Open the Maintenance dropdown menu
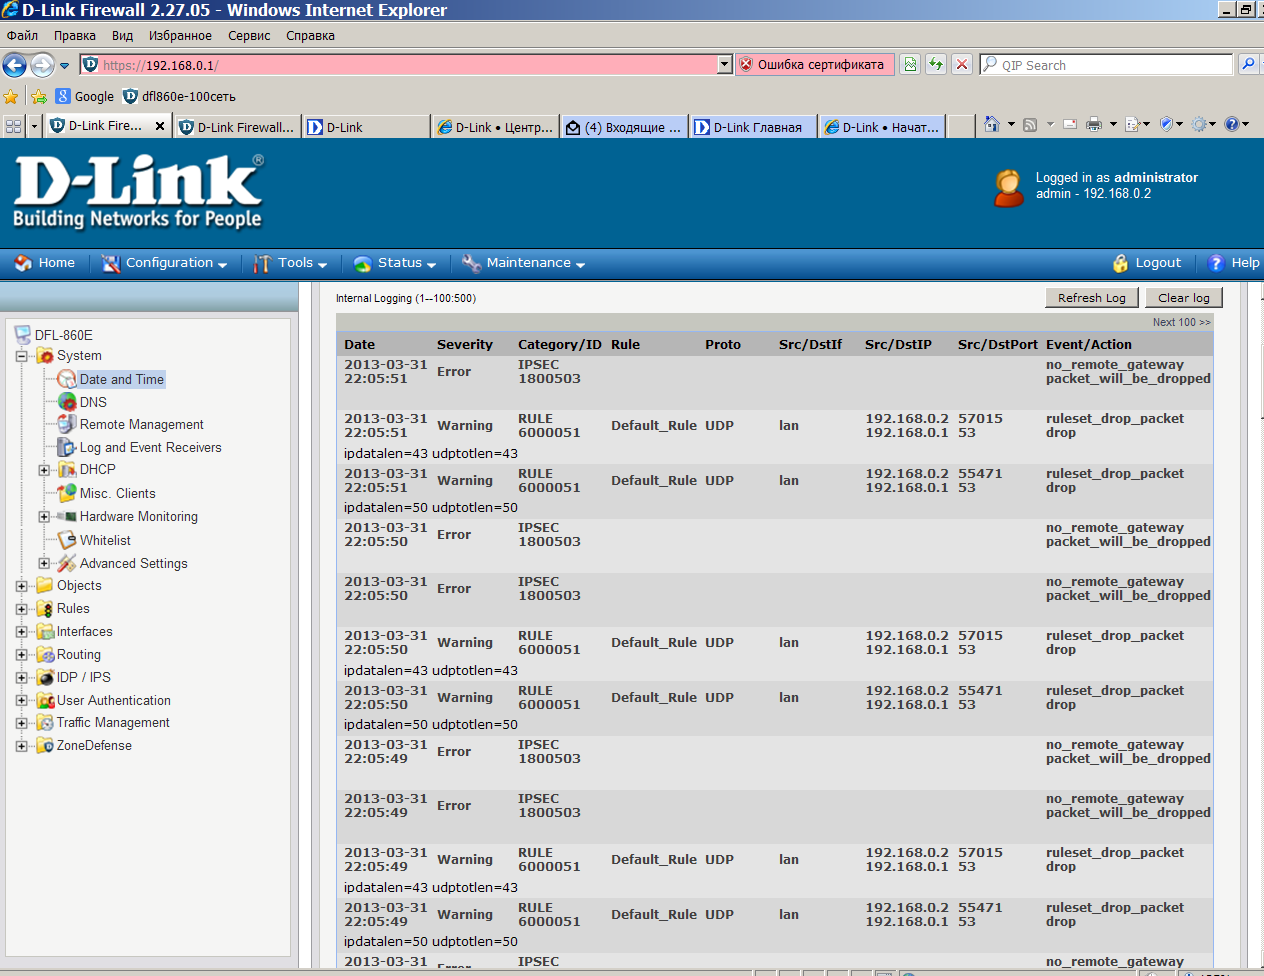This screenshot has width=1264, height=976. [523, 263]
